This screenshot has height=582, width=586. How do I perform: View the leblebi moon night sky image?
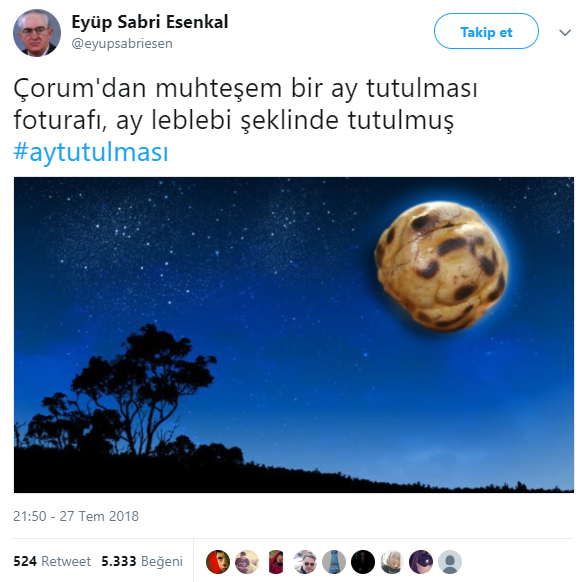tap(294, 335)
